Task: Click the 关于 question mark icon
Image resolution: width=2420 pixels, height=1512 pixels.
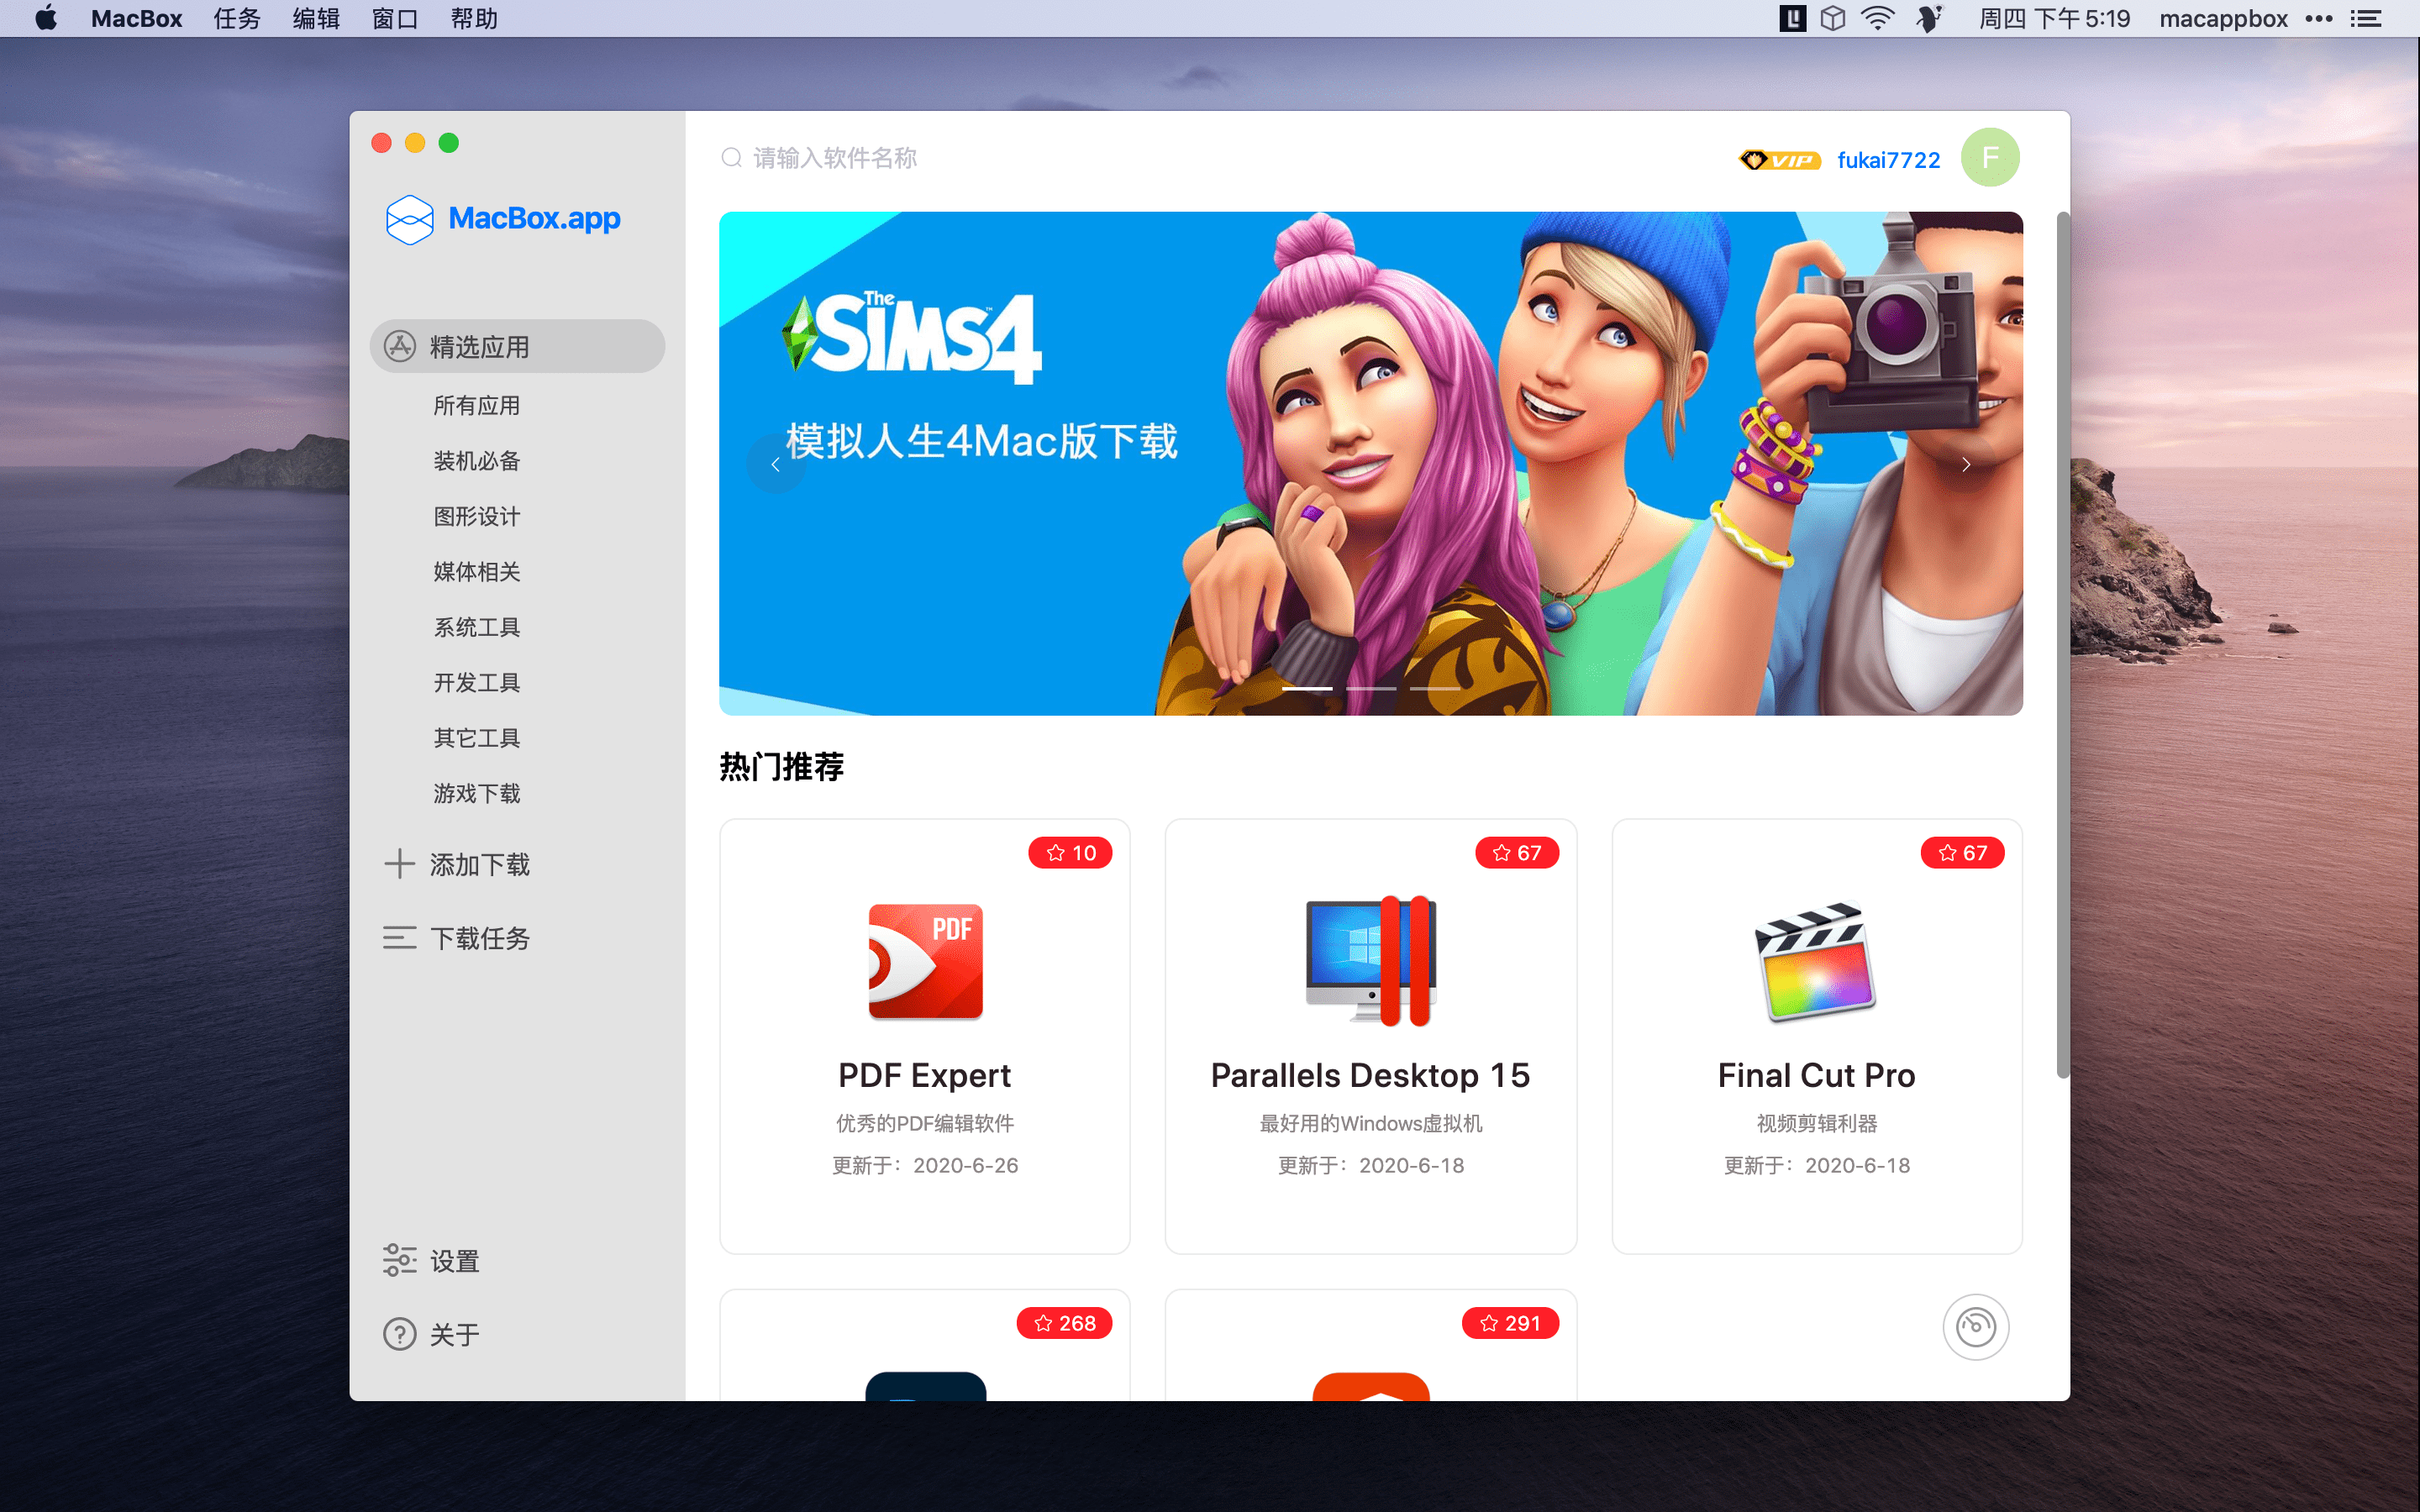Action: pyautogui.click(x=398, y=1334)
